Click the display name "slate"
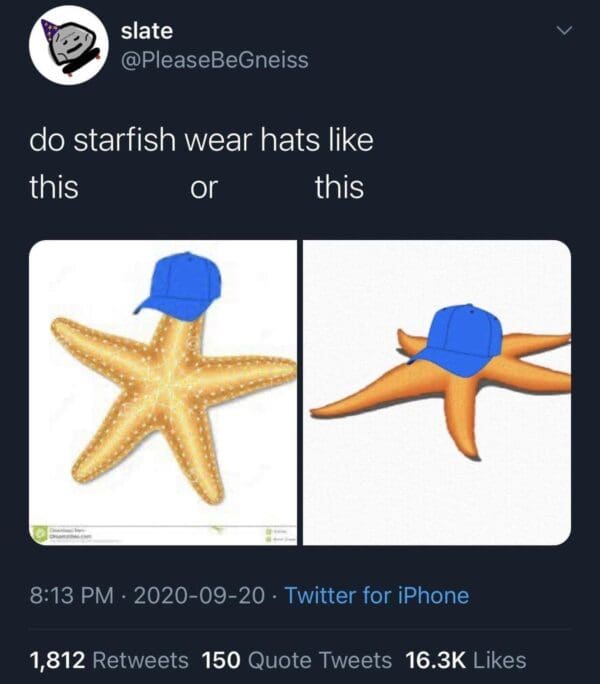 (146, 31)
